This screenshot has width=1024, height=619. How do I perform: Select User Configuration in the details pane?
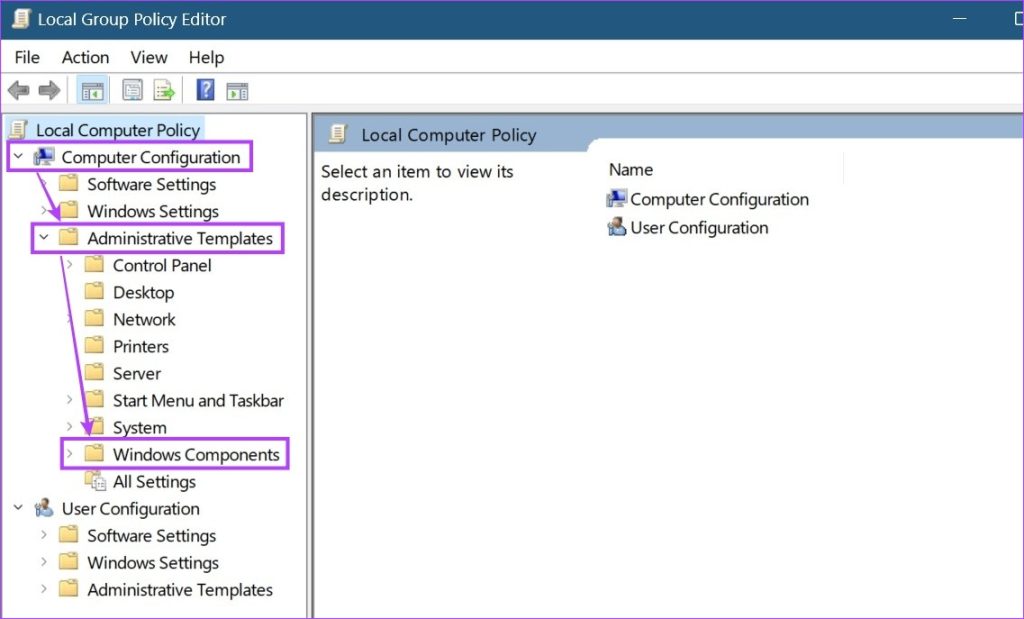tap(697, 227)
